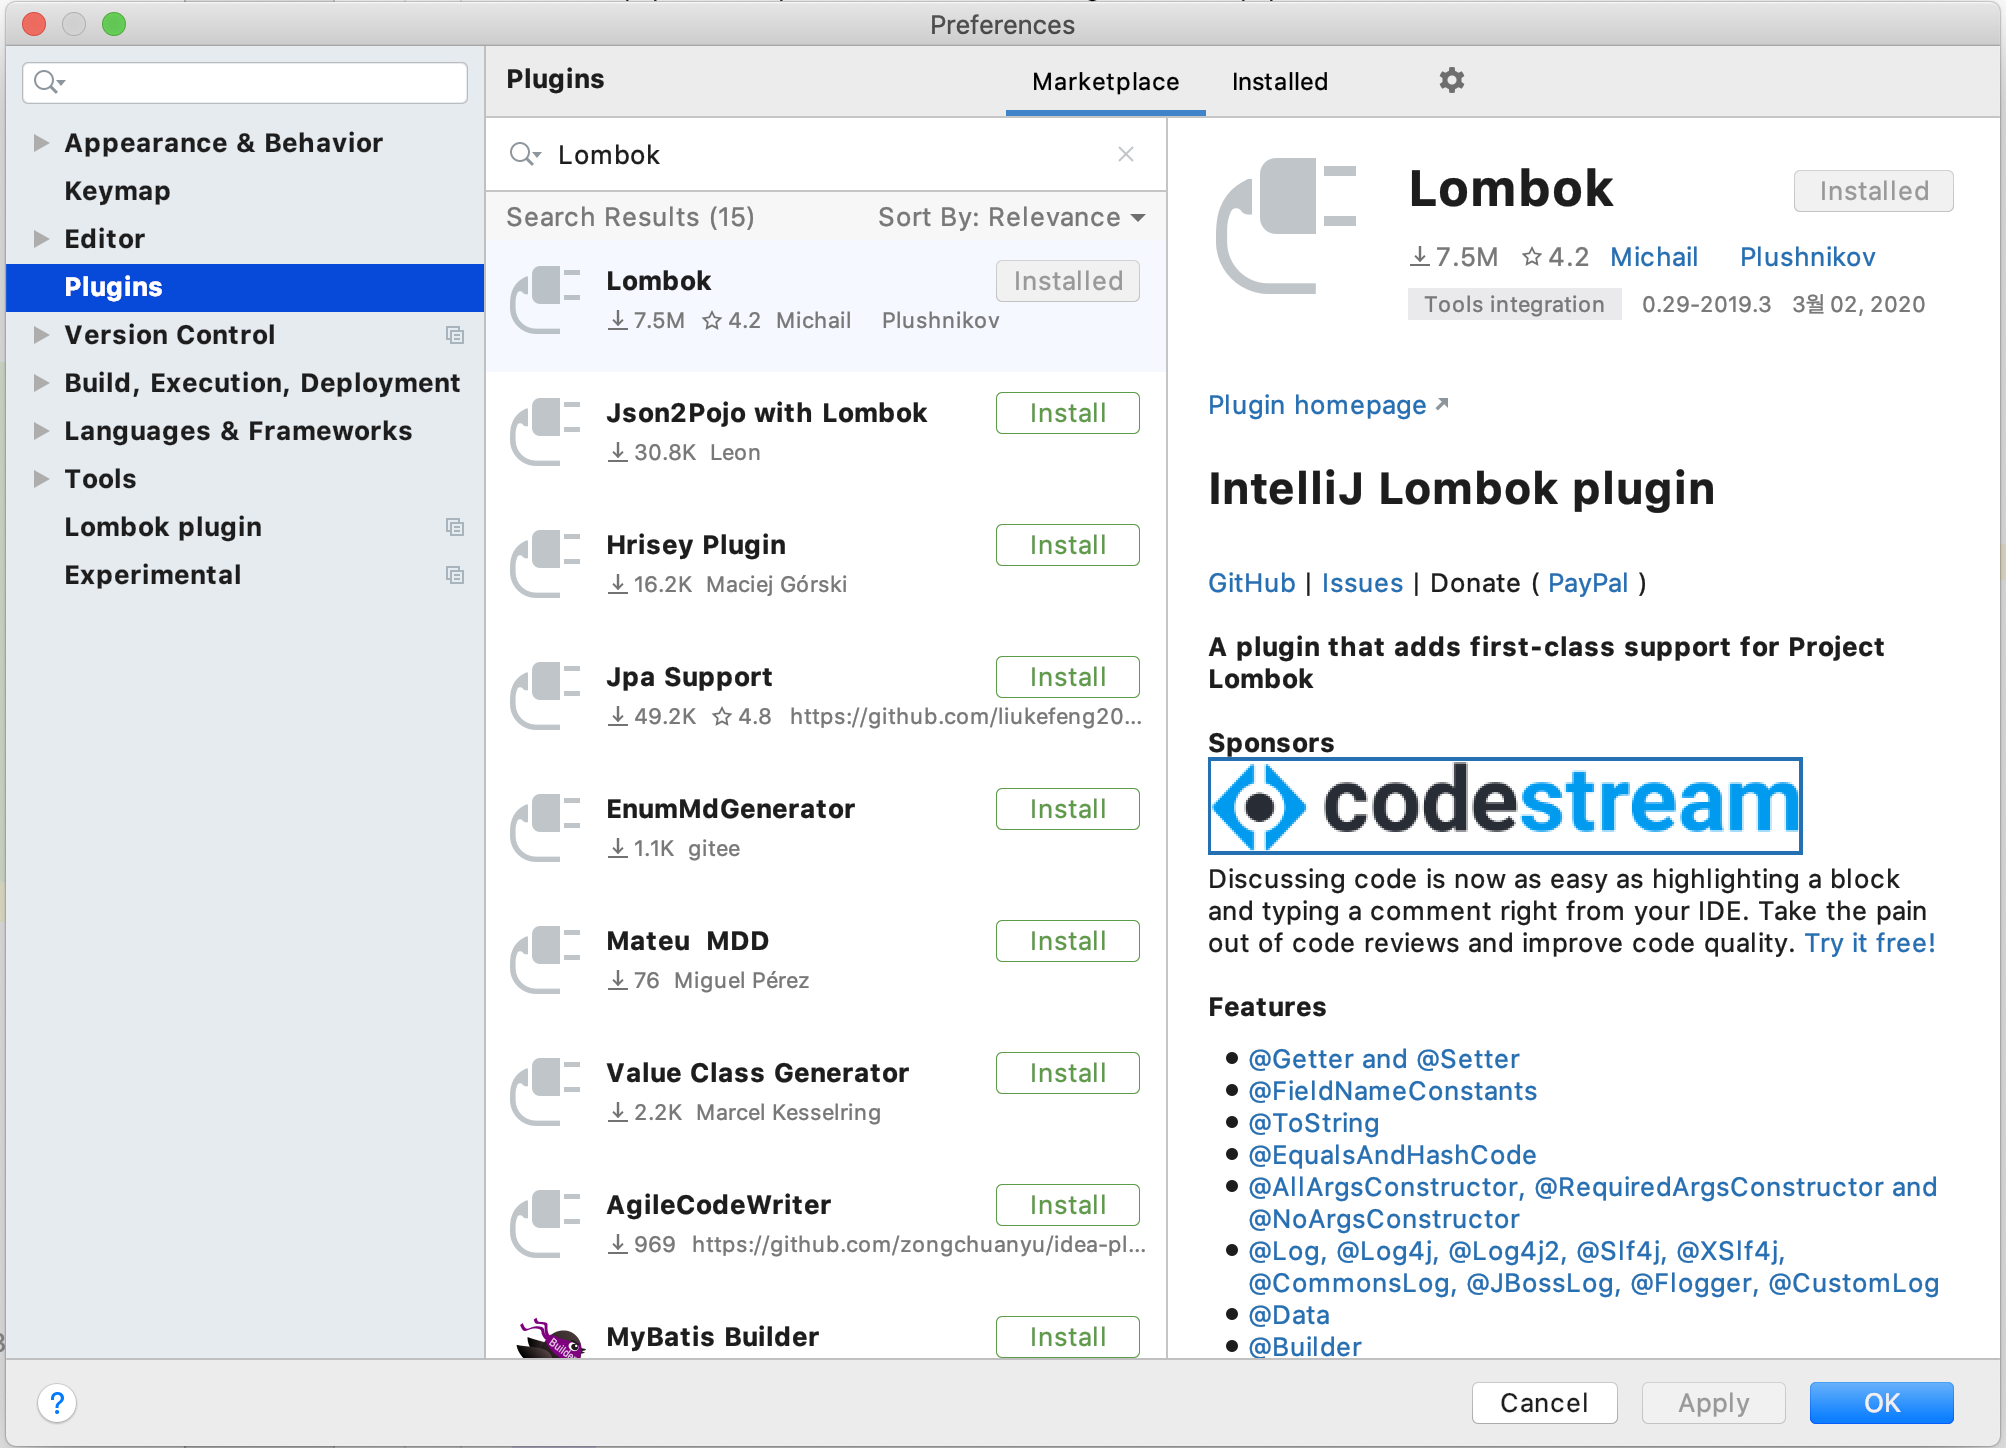The image size is (2006, 1448).
Task: Click the project-level icon beside Version Control
Action: pyautogui.click(x=455, y=335)
